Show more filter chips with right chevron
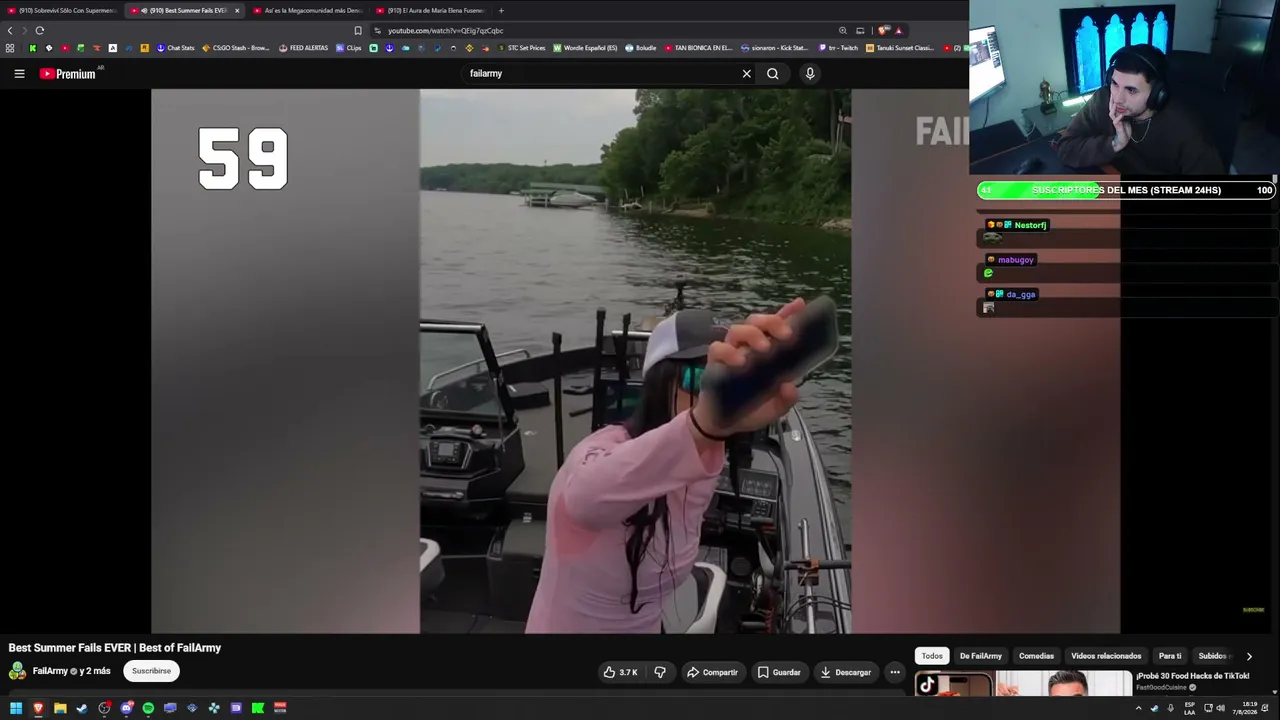Screen dimensions: 1280x720 point(1249,656)
